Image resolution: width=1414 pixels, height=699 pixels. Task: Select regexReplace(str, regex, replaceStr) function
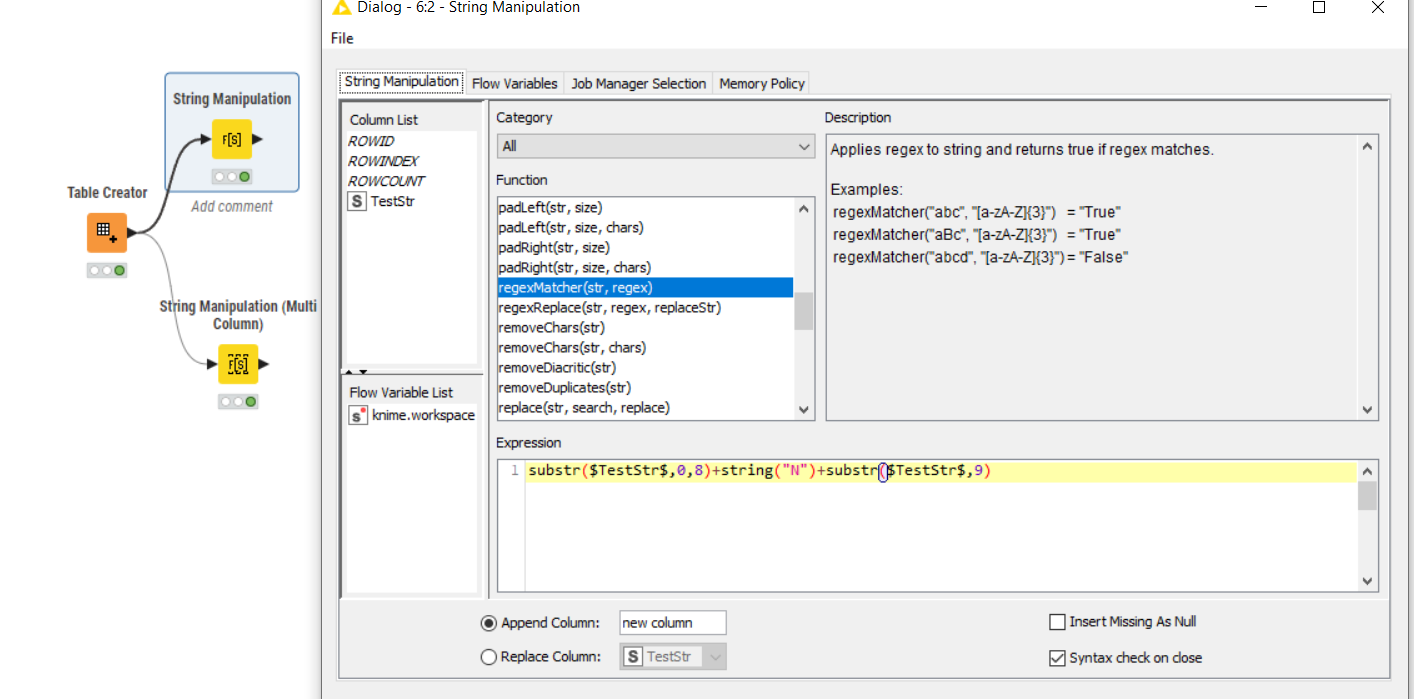click(609, 308)
